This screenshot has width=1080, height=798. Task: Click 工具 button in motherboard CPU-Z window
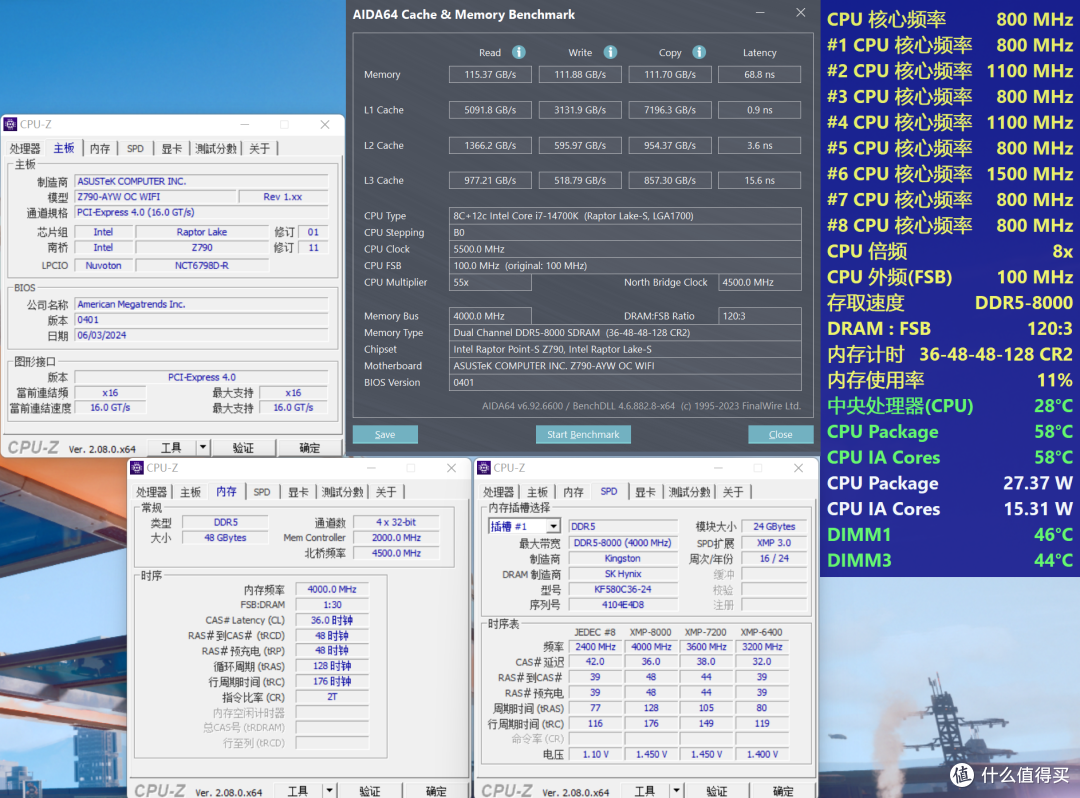click(x=172, y=448)
